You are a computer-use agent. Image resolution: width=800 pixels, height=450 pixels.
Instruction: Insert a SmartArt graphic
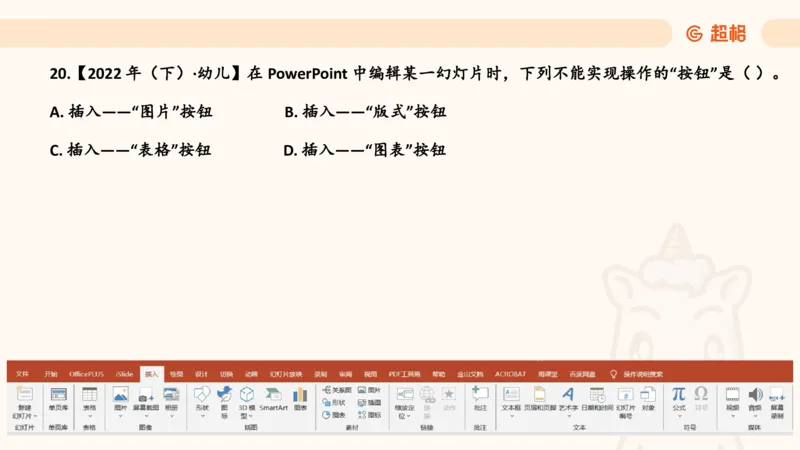click(x=273, y=399)
